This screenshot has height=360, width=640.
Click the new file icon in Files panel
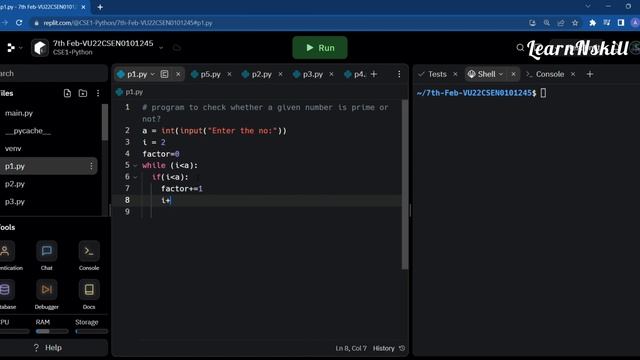click(67, 93)
